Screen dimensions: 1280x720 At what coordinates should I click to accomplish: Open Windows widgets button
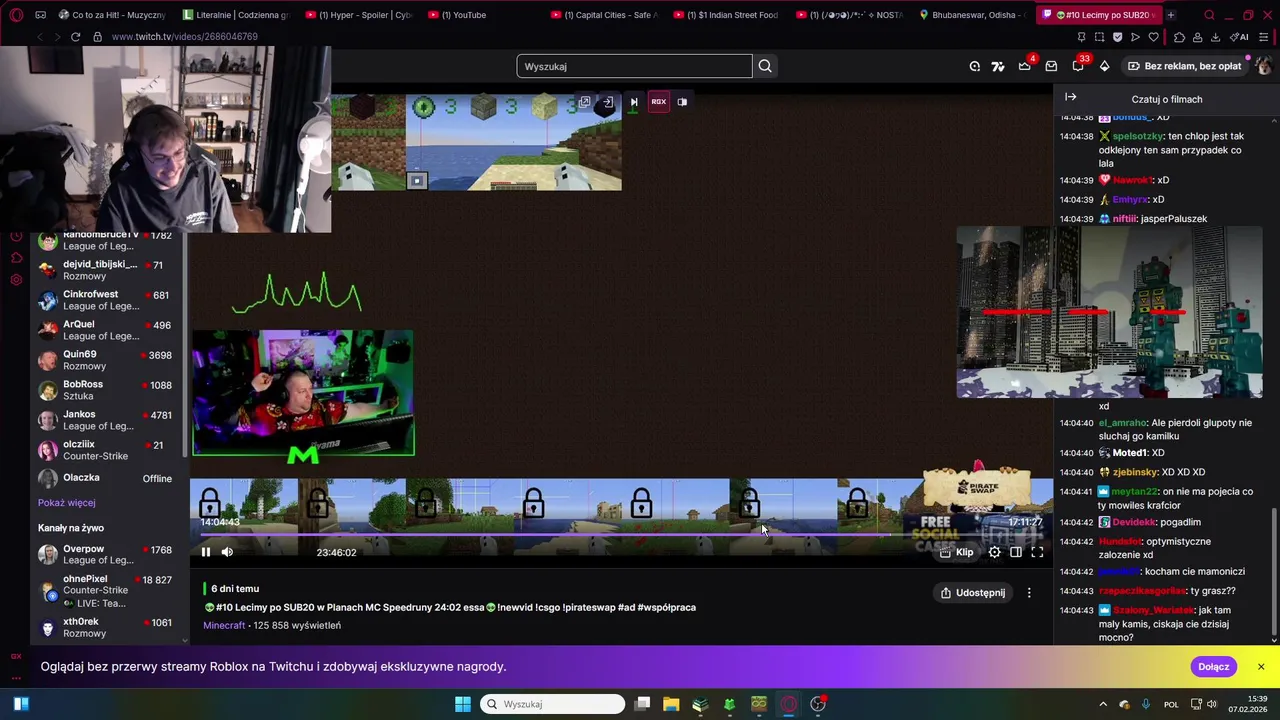pos(20,704)
